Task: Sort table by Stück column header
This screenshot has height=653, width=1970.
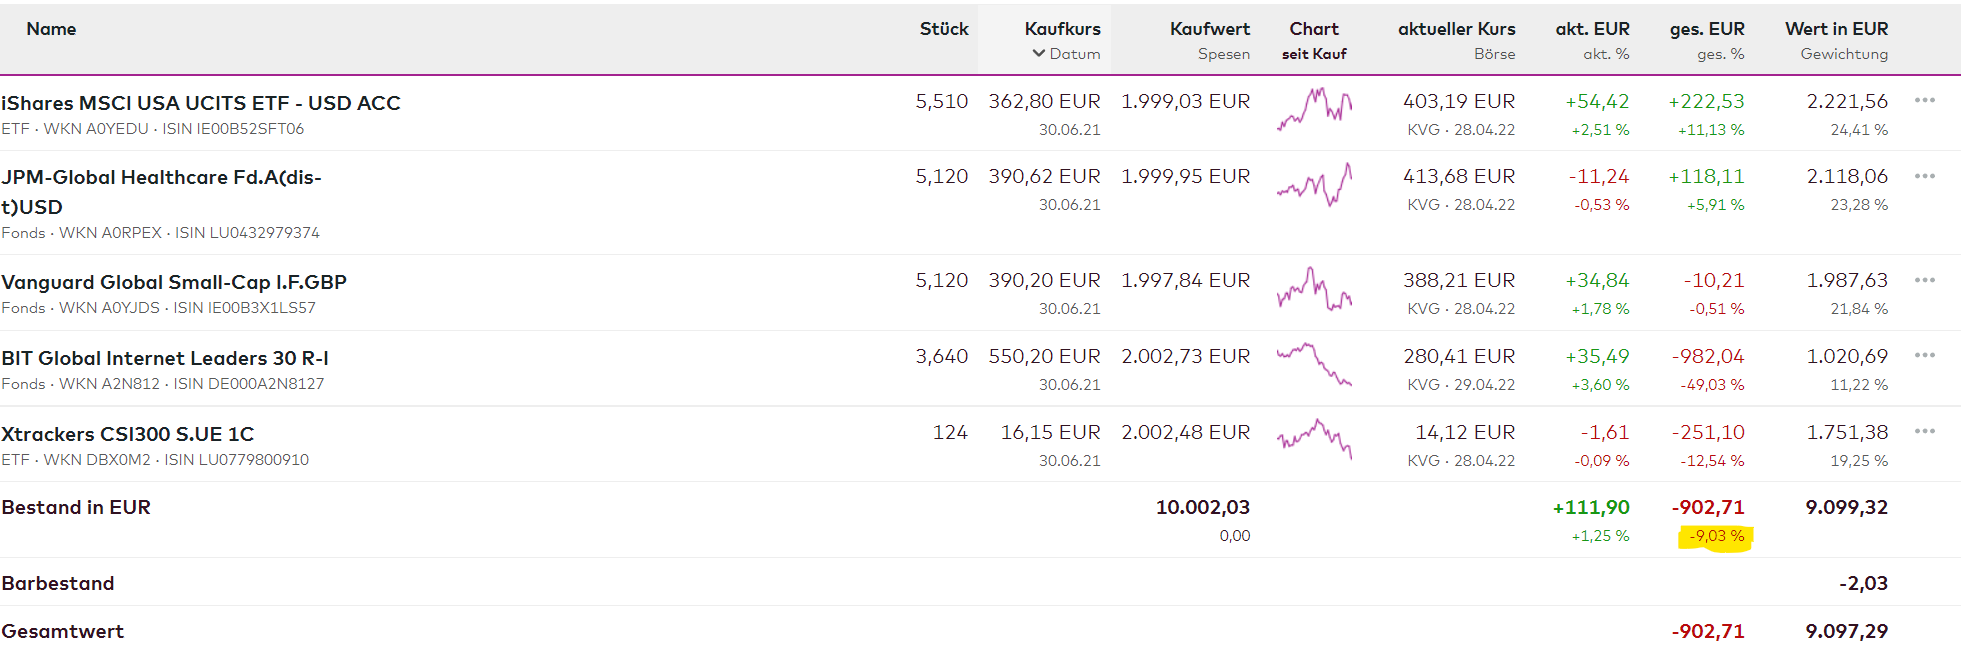Action: (x=943, y=29)
